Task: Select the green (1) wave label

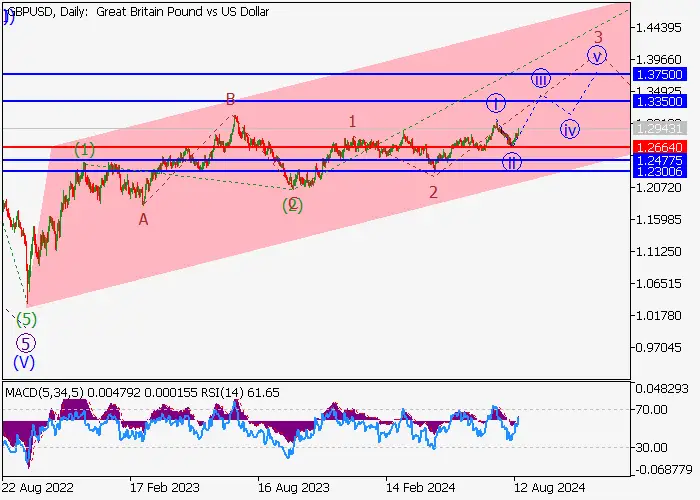Action: pyautogui.click(x=84, y=150)
